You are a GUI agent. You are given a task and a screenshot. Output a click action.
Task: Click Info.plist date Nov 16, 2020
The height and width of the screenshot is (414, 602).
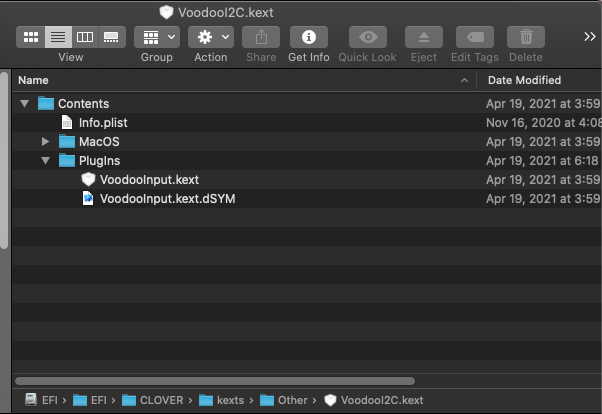pyautogui.click(x=544, y=123)
